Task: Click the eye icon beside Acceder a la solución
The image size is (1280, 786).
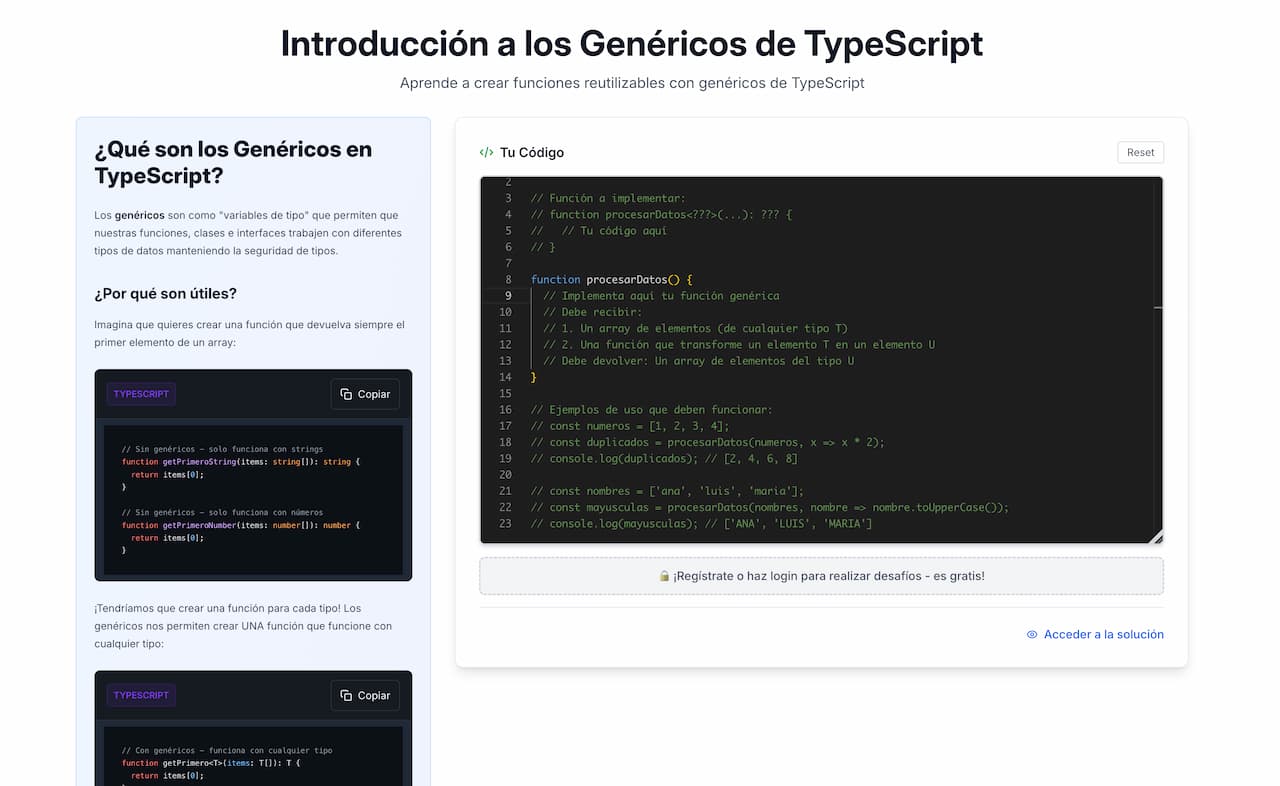Action: pos(1032,635)
